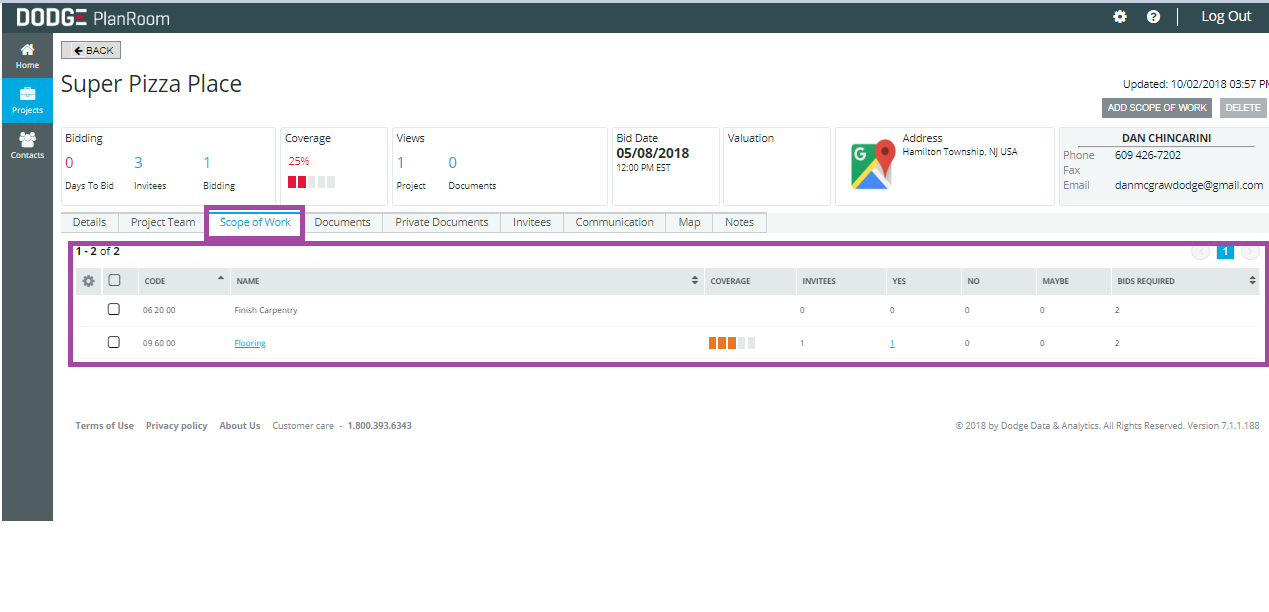Toggle the select-all header checkbox
The height and width of the screenshot is (612, 1269).
(114, 281)
